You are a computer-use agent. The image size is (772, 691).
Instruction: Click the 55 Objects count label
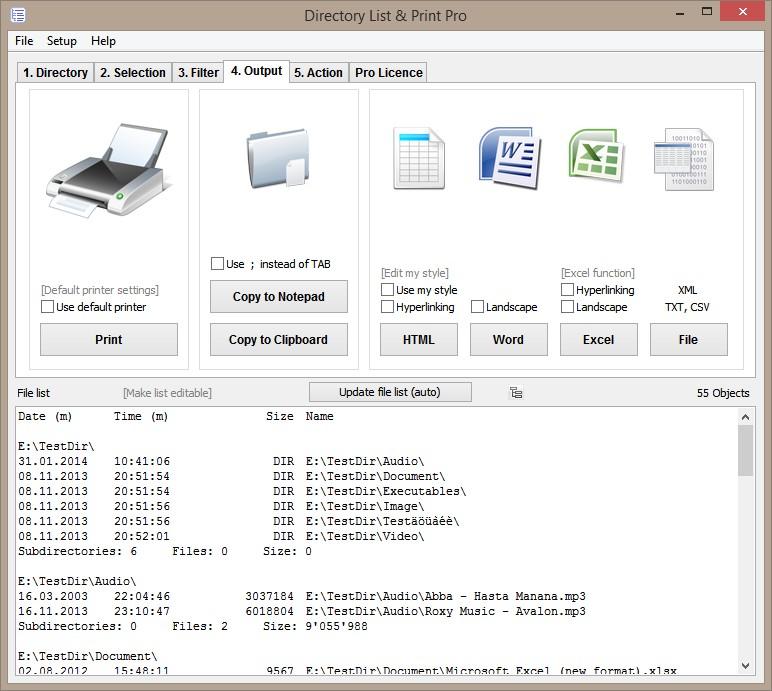coord(723,393)
